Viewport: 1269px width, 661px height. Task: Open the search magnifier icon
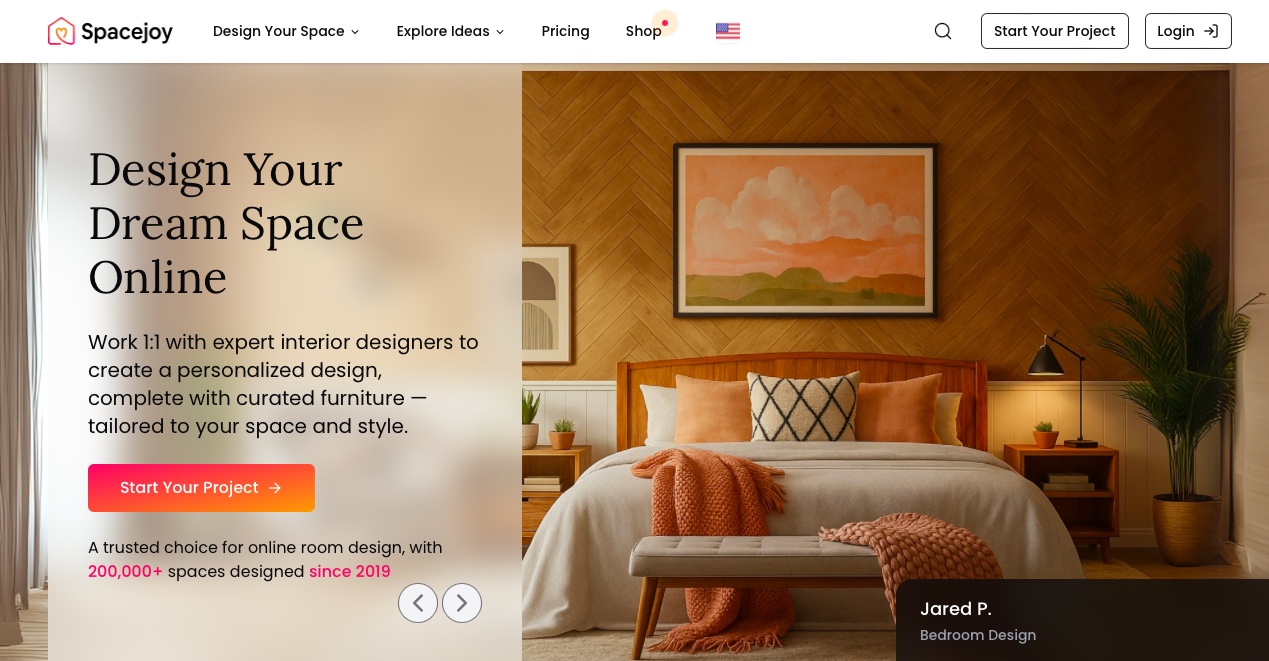[x=942, y=31]
